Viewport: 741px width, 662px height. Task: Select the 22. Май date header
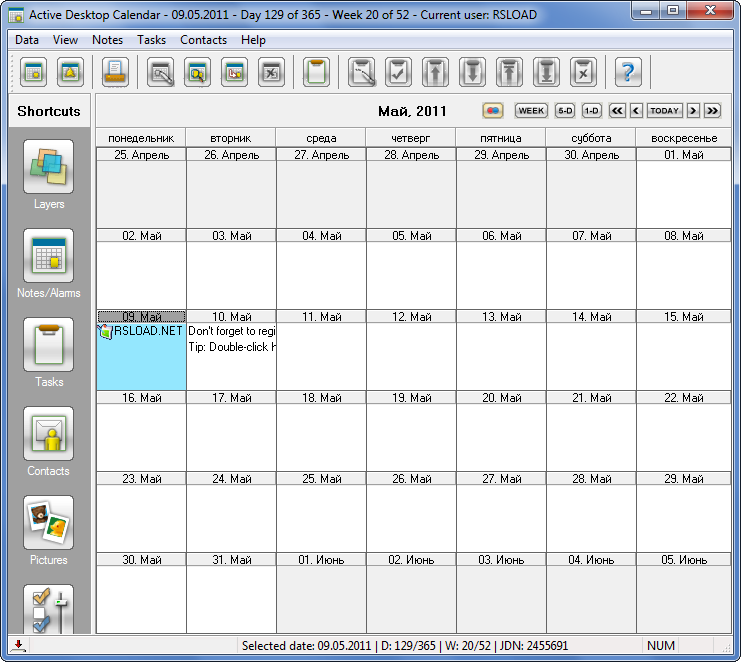tap(684, 398)
